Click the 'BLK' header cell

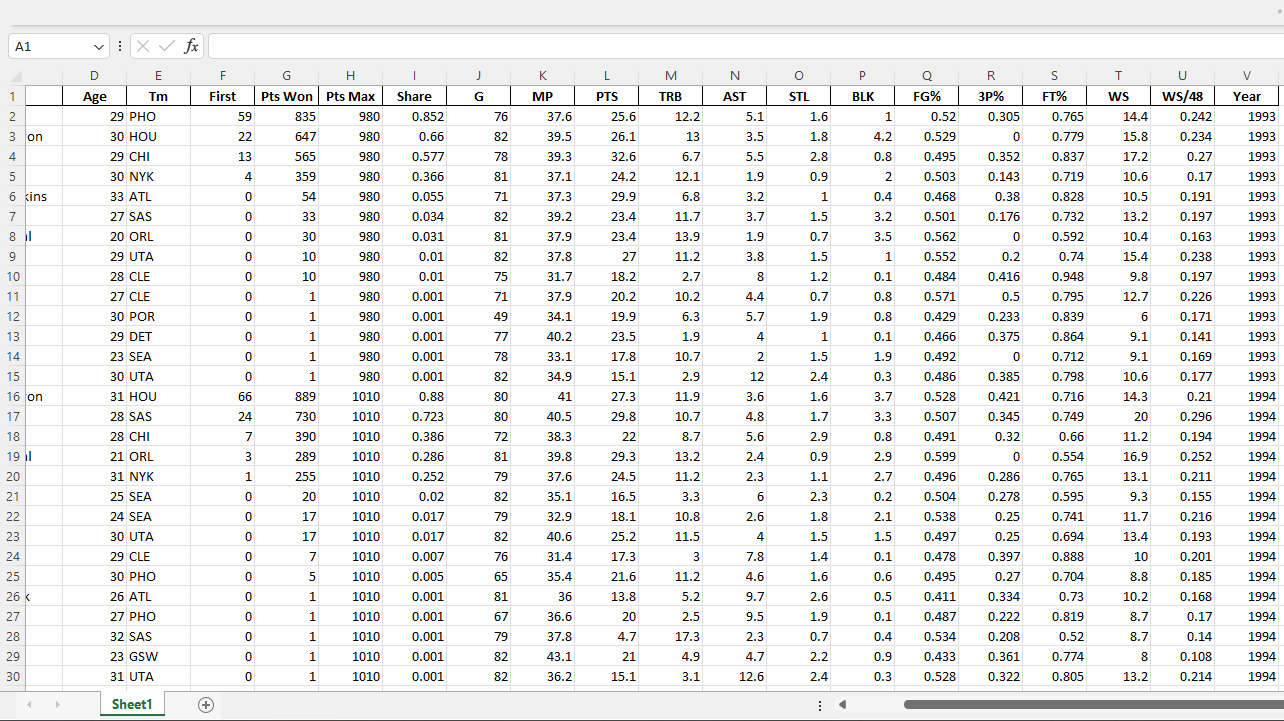862,96
